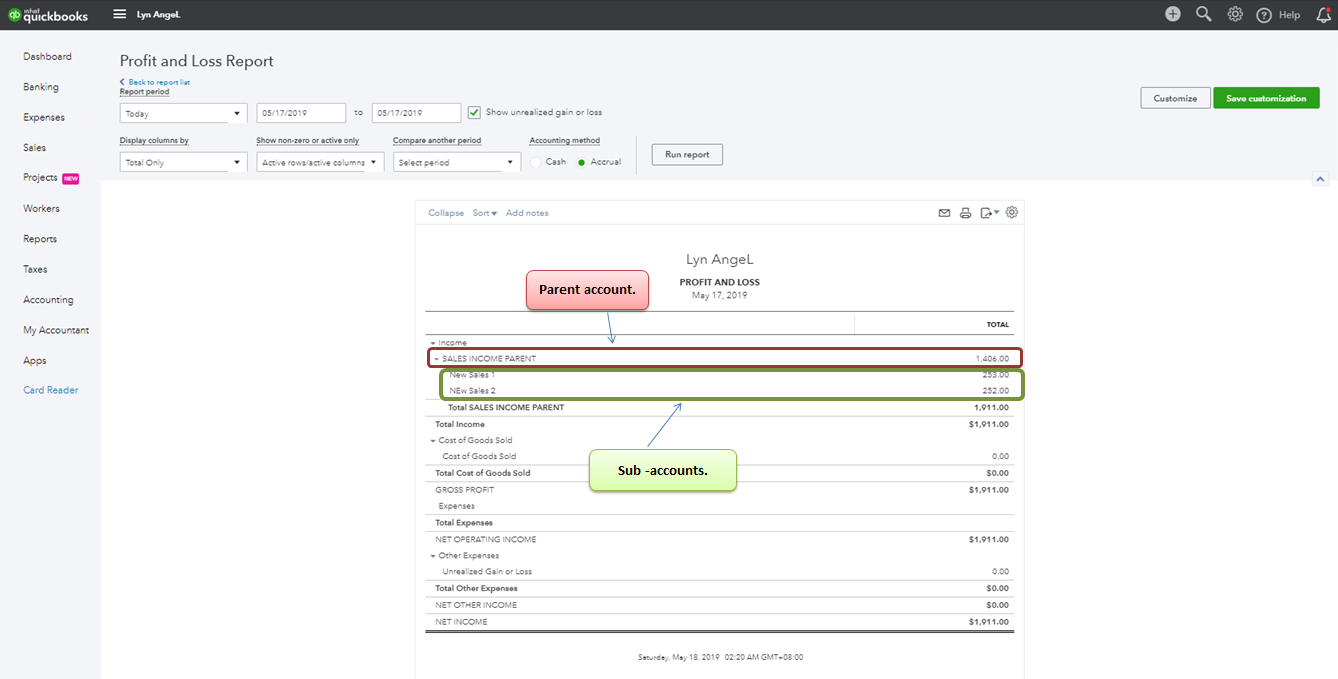
Task: Select the Accrual accounting method
Action: (x=582, y=162)
